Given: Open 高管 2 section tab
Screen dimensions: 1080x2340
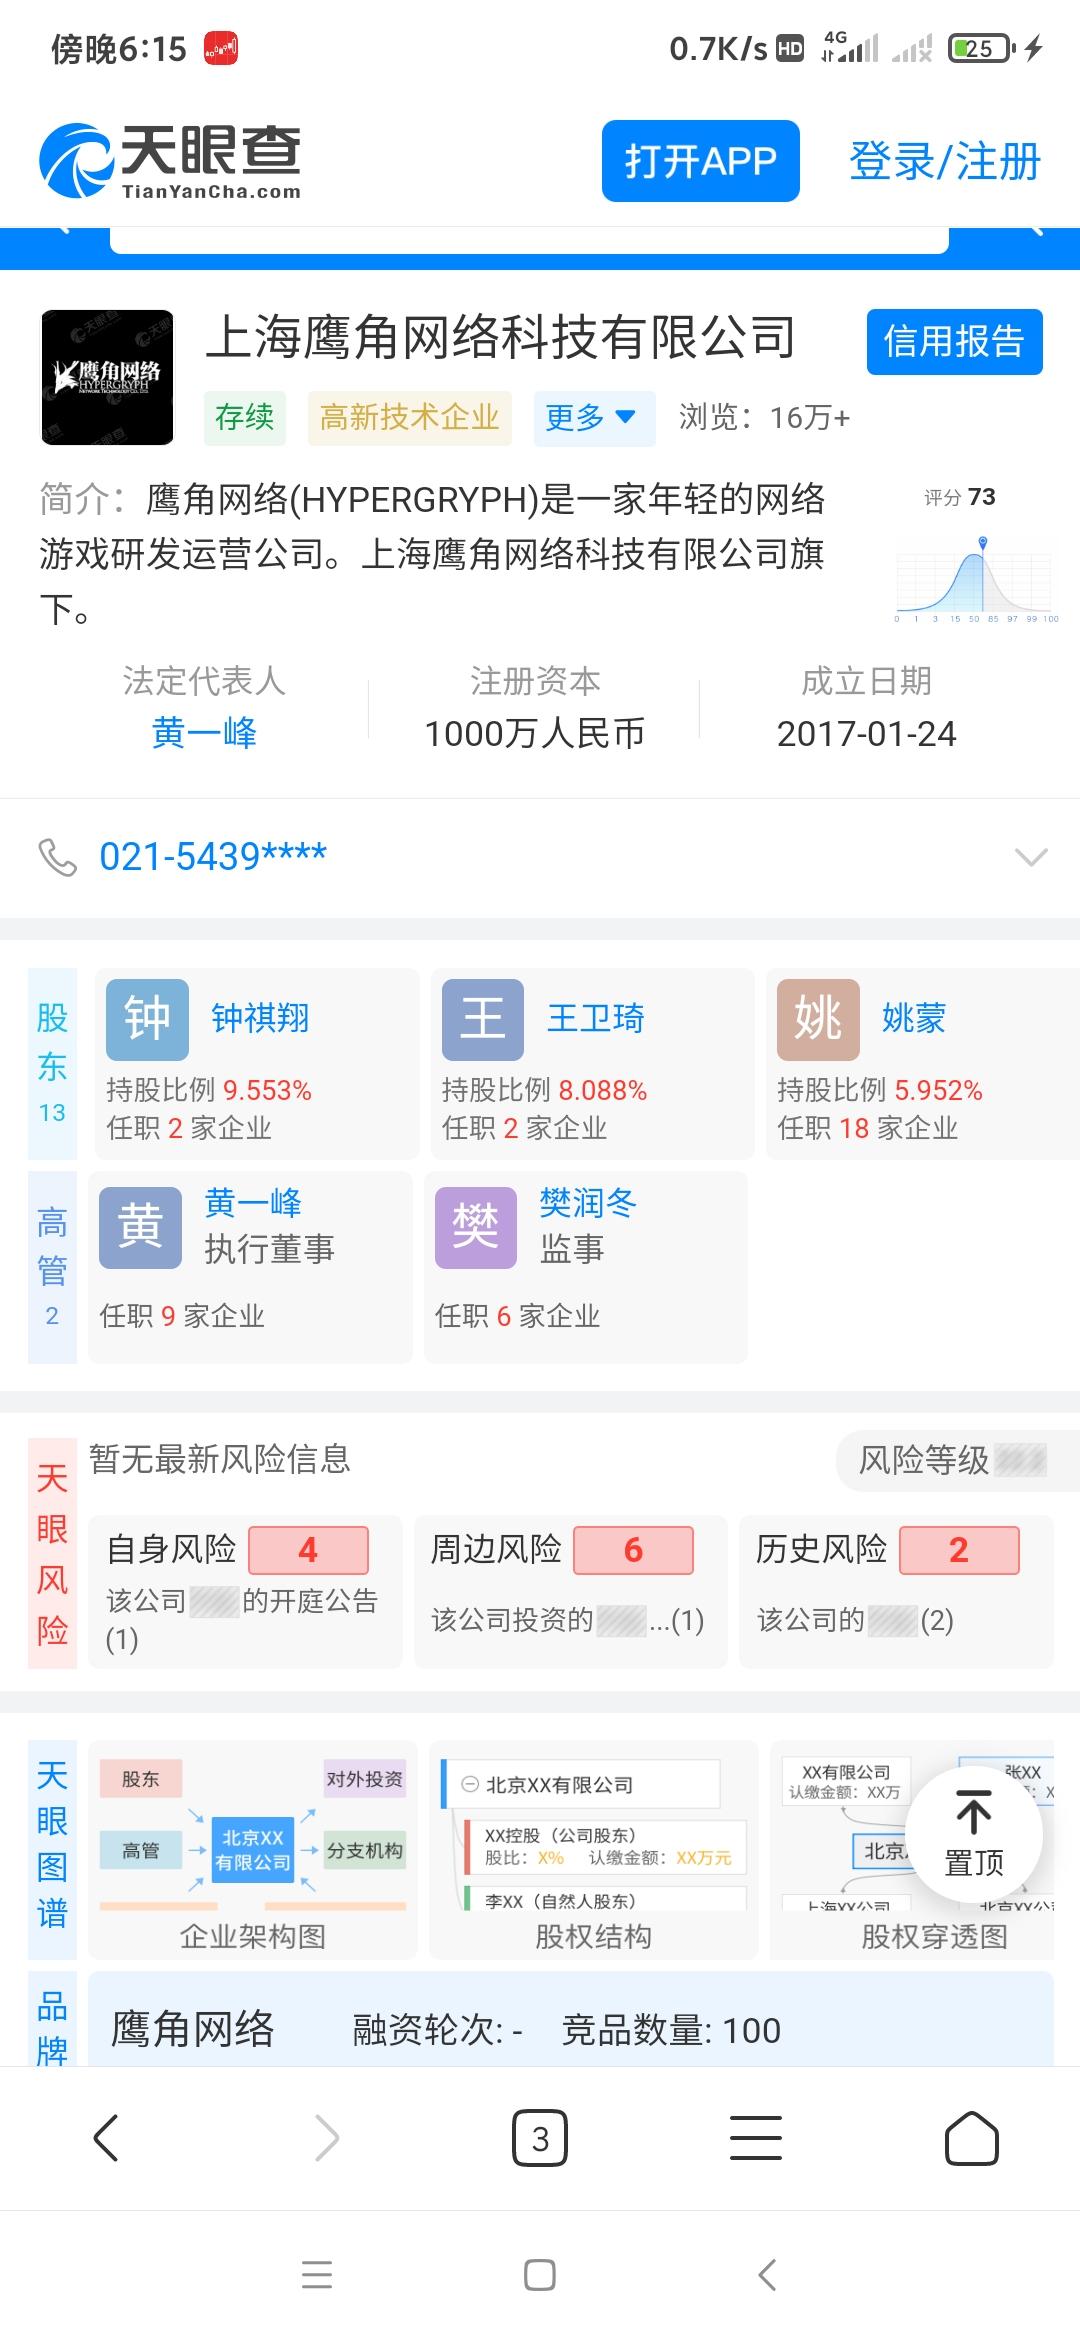Looking at the screenshot, I should 52,1268.
